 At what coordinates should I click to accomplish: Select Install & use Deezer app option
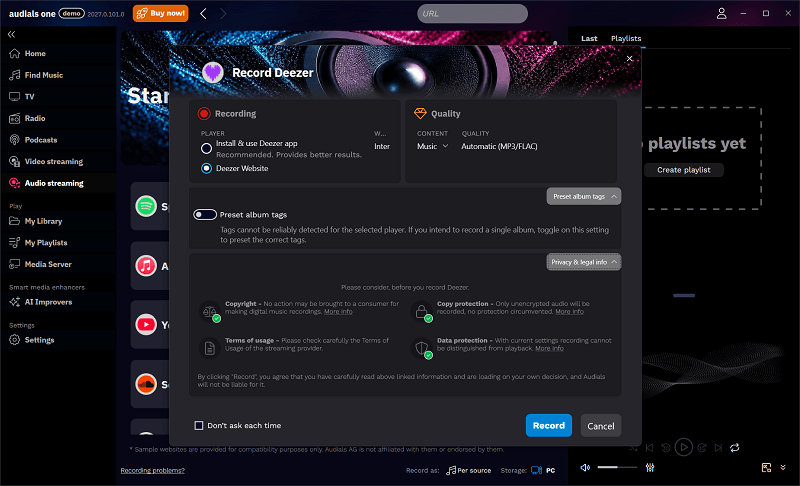pyautogui.click(x=206, y=148)
